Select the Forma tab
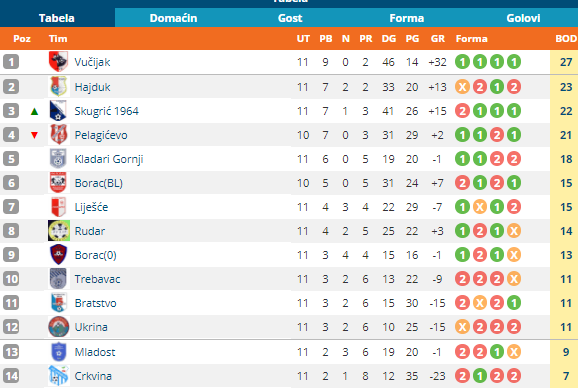 407,18
